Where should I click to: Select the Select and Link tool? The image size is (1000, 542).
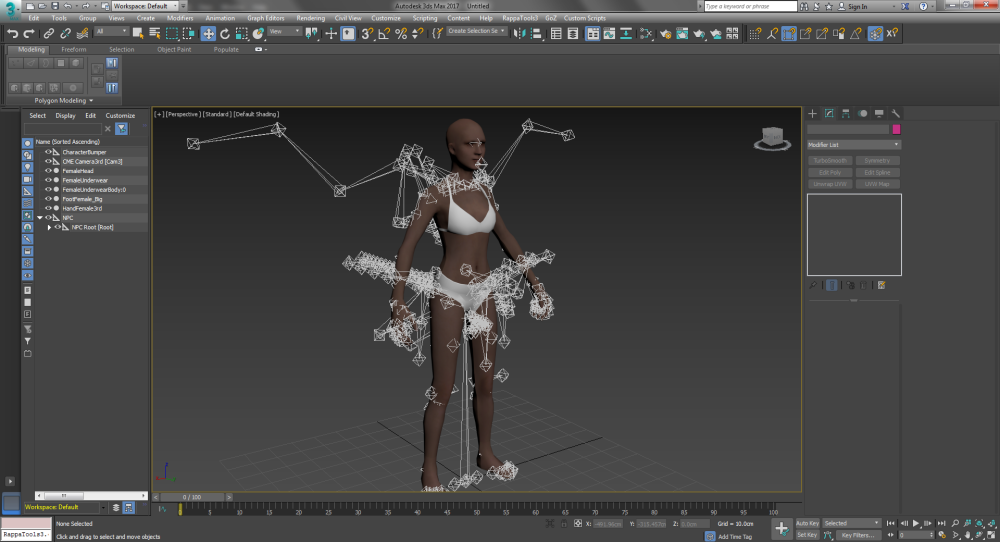click(x=48, y=34)
